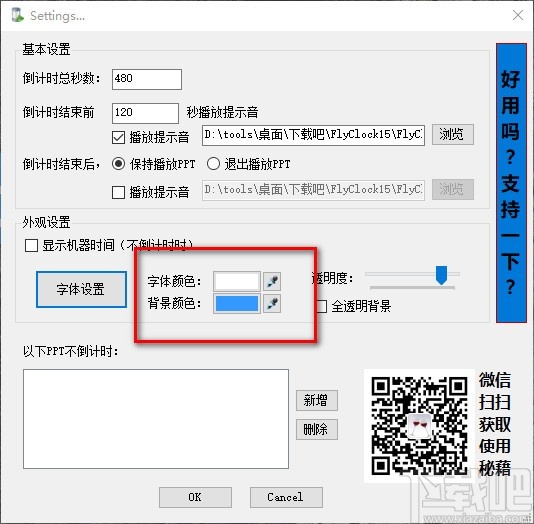Click the empty PPT exclusion list box
Image resolution: width=534 pixels, height=524 pixels.
pyautogui.click(x=156, y=419)
